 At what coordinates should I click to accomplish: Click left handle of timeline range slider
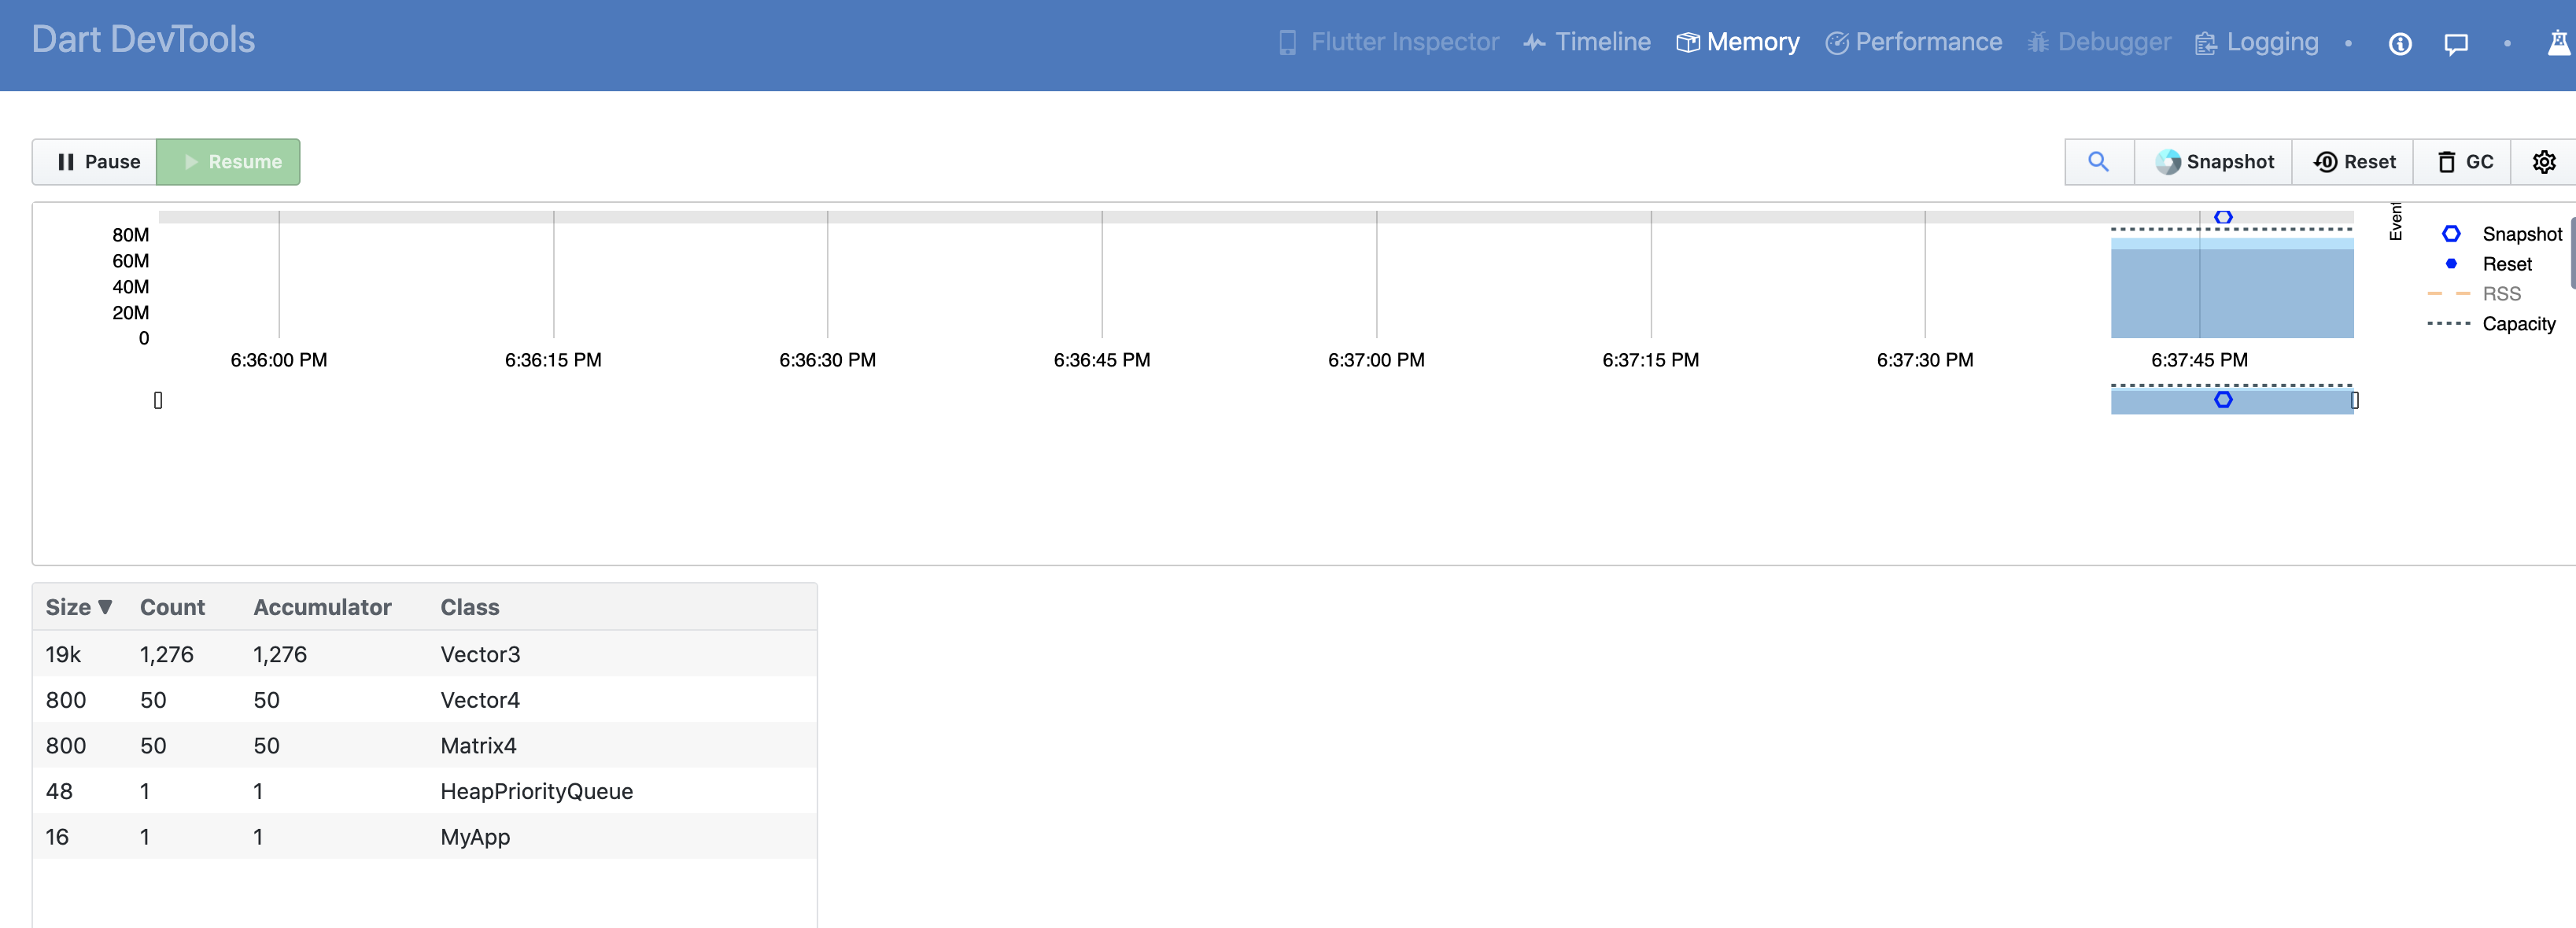click(158, 400)
